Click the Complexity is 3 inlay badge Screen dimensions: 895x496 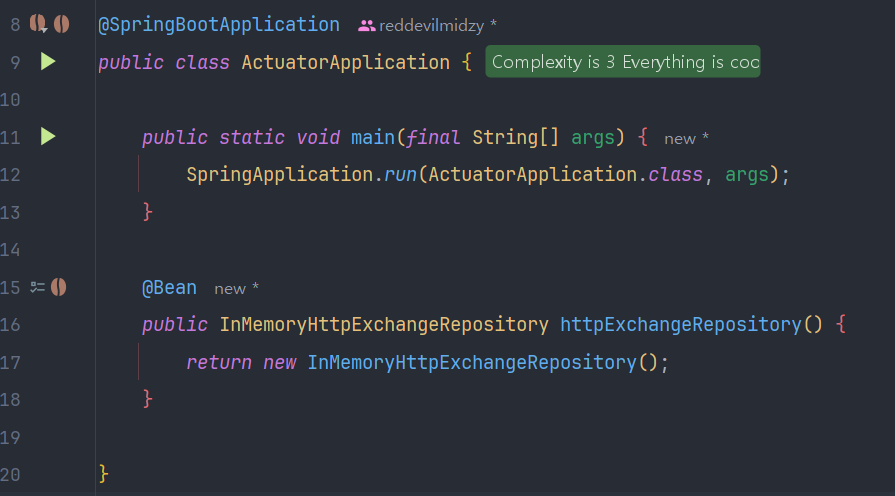click(x=623, y=62)
